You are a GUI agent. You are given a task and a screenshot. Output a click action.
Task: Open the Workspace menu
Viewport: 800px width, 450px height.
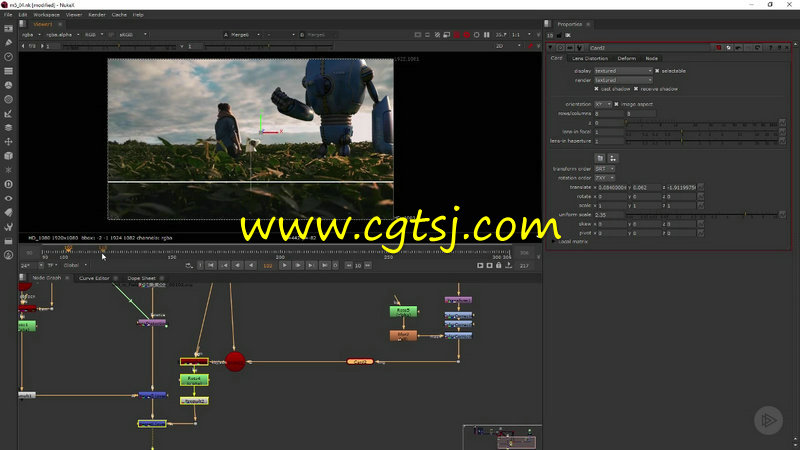(x=46, y=15)
